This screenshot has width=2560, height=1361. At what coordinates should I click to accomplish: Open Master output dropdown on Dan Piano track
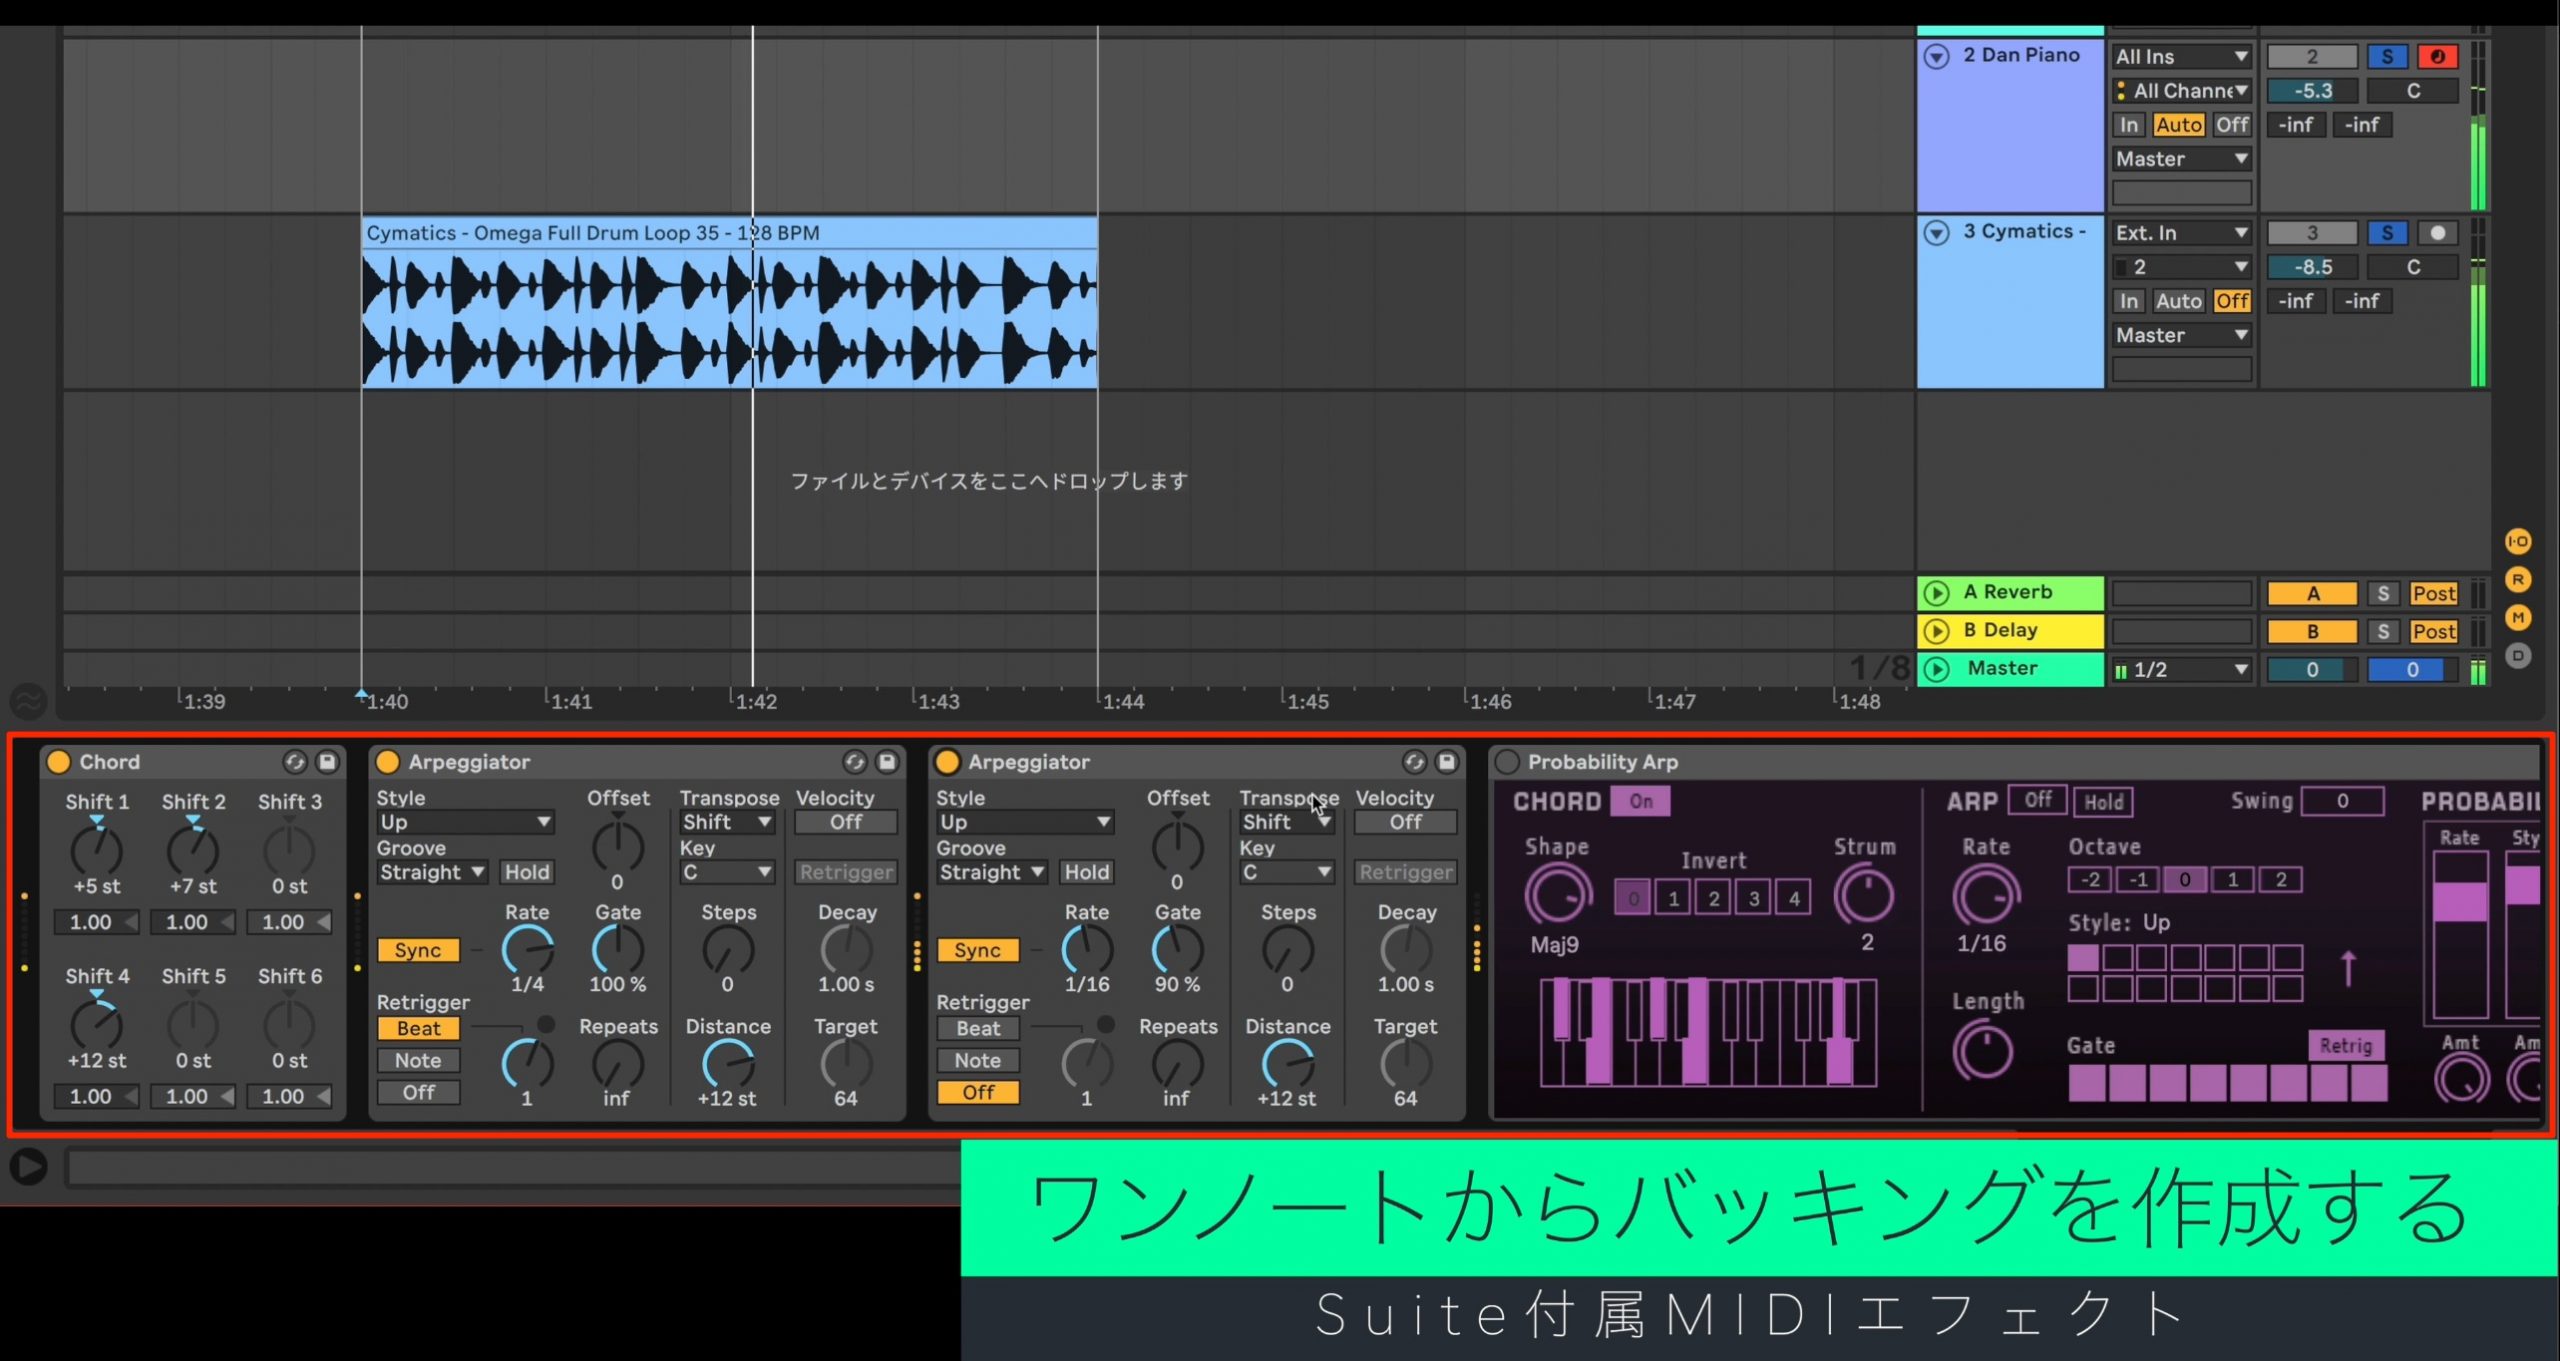2181,159
